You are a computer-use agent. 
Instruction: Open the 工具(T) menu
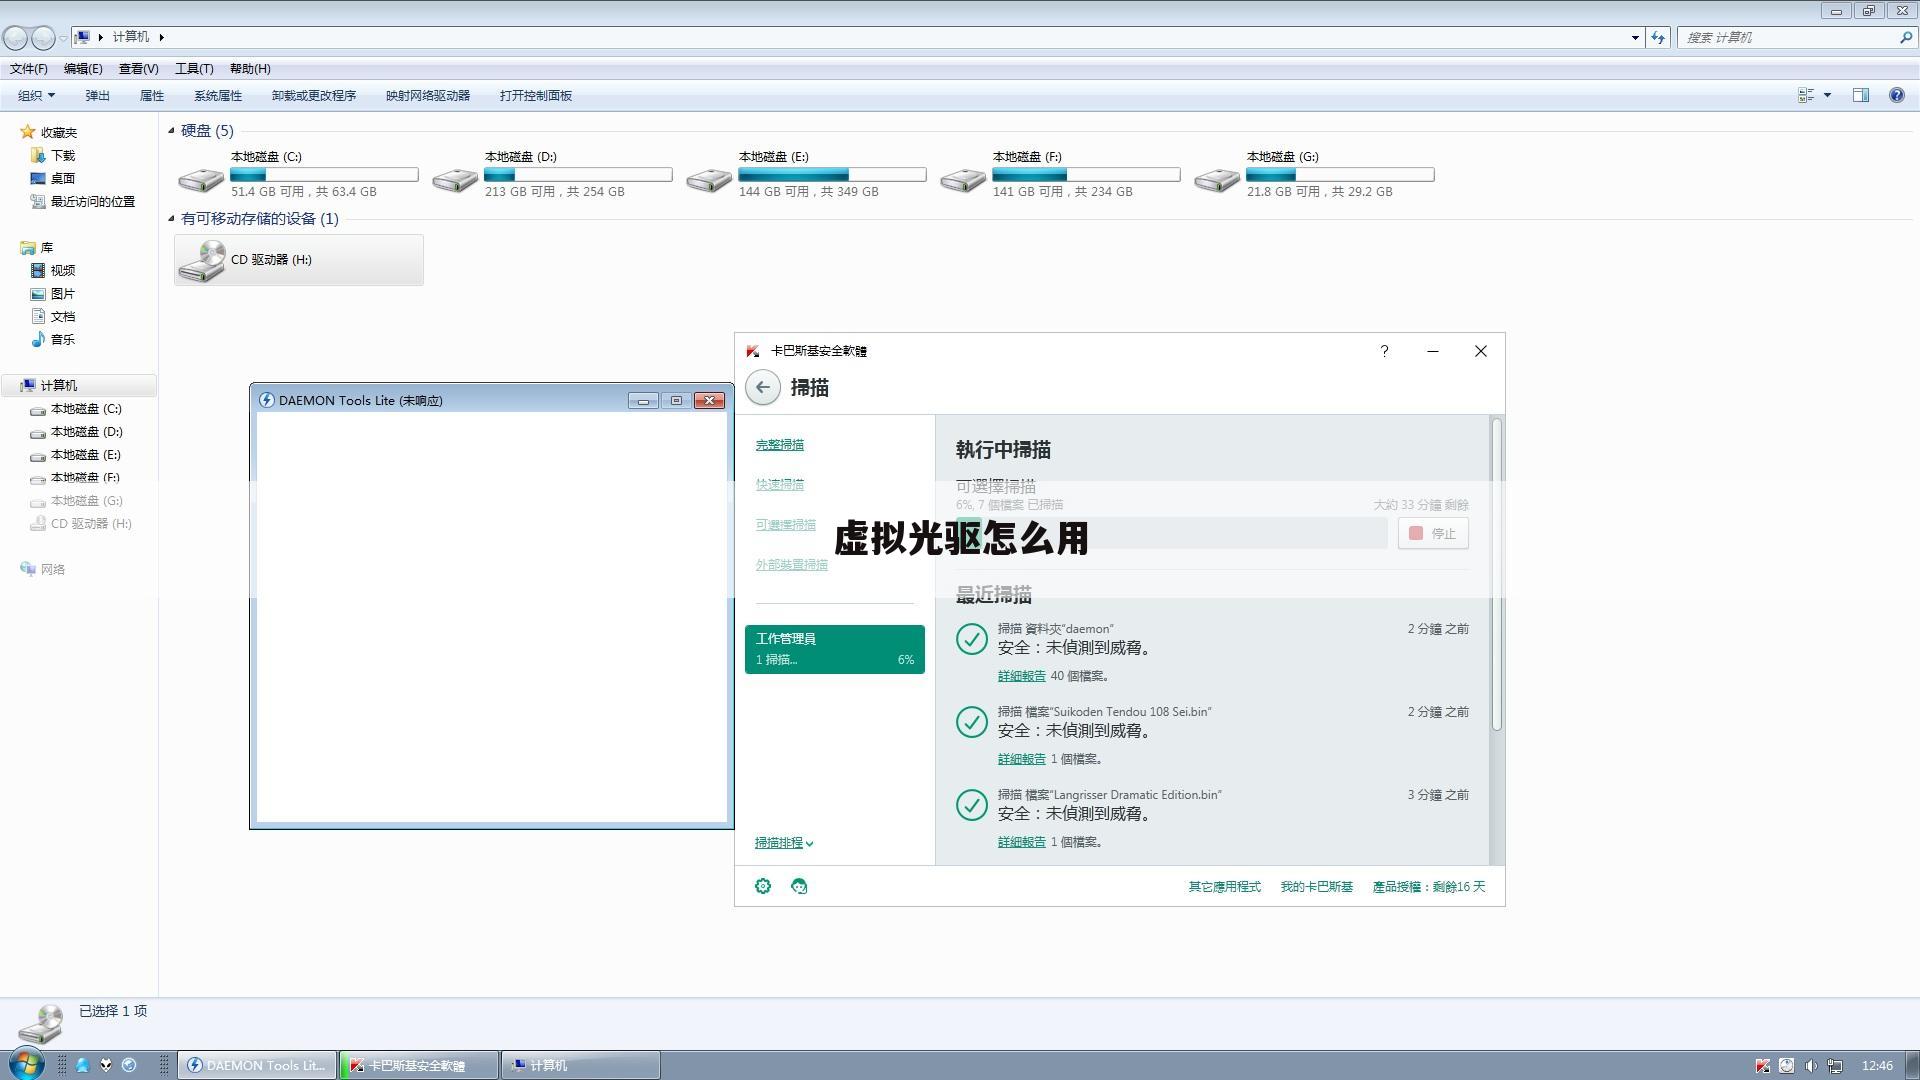tap(194, 68)
